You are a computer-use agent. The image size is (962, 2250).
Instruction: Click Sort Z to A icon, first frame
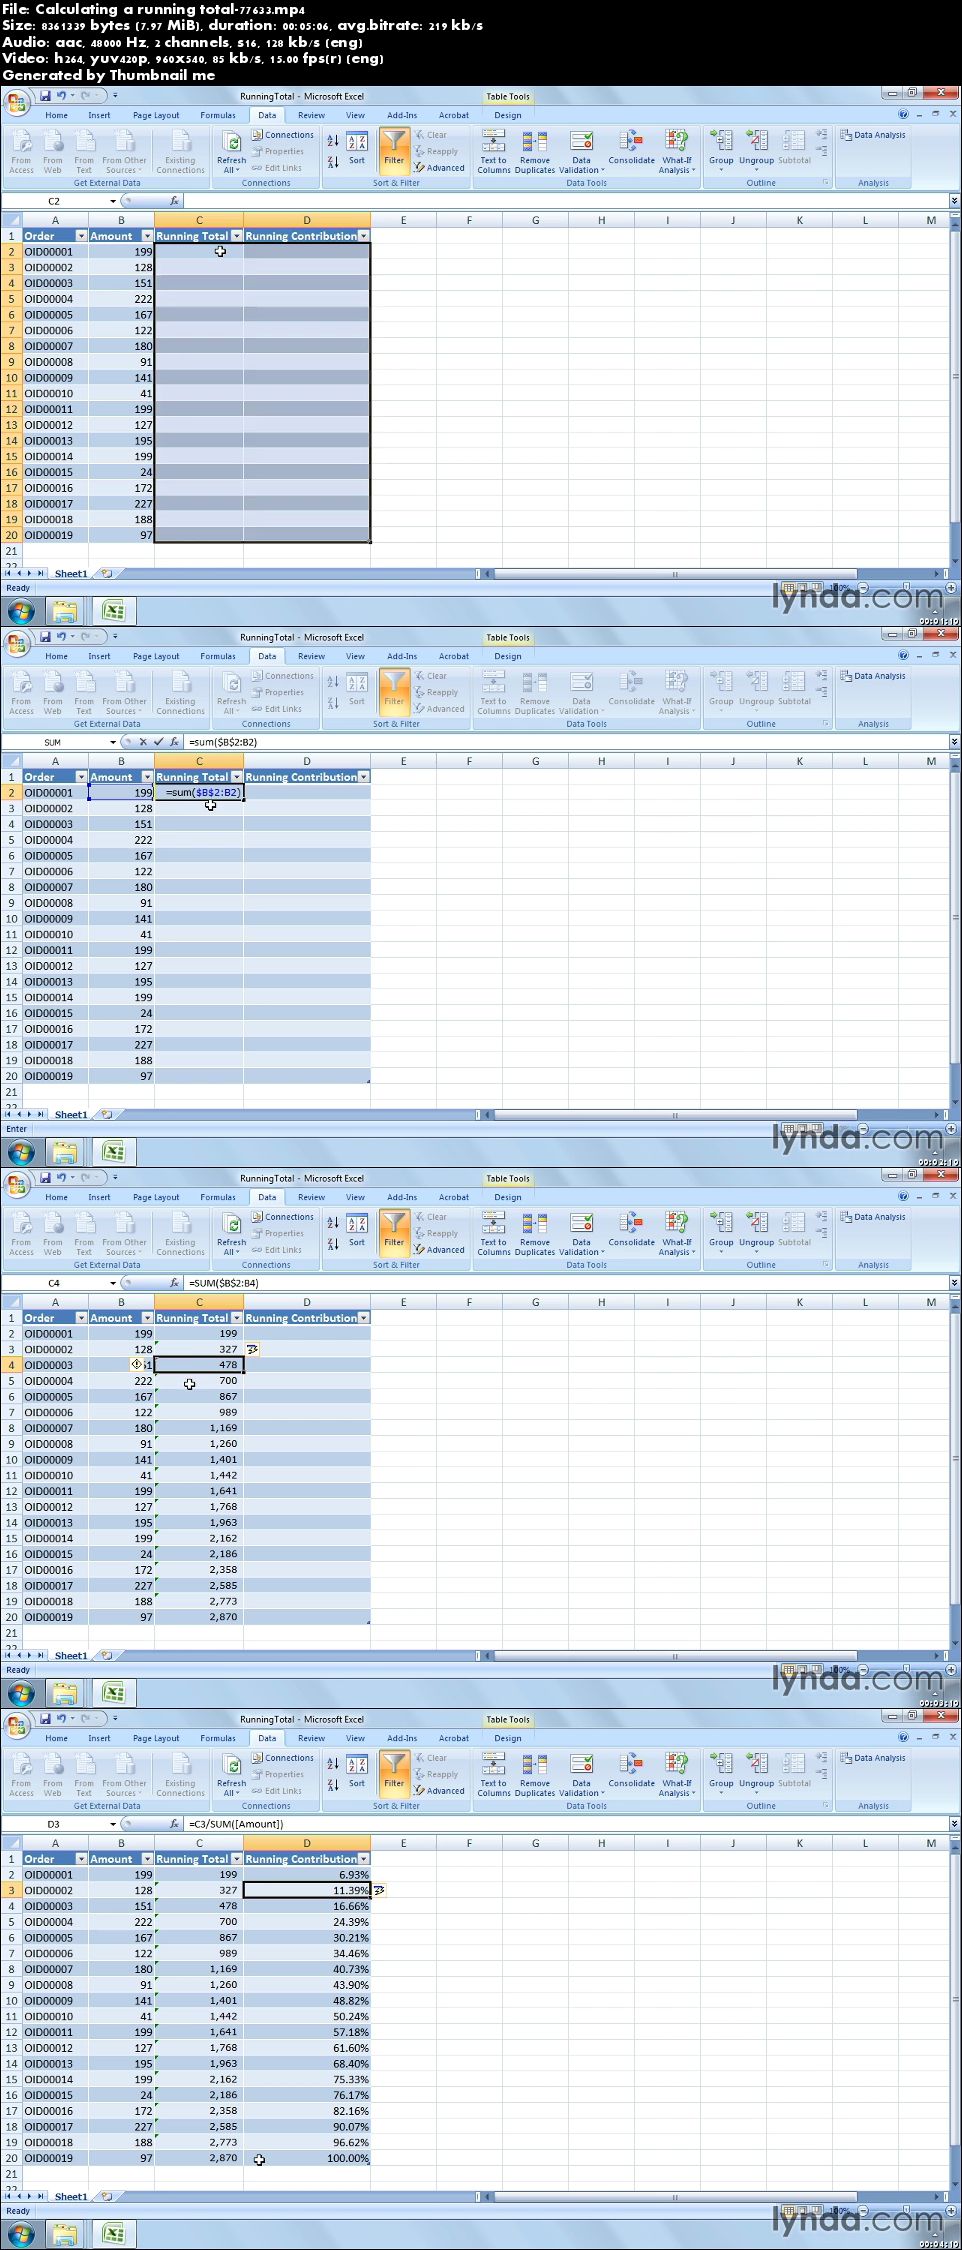click(x=333, y=161)
